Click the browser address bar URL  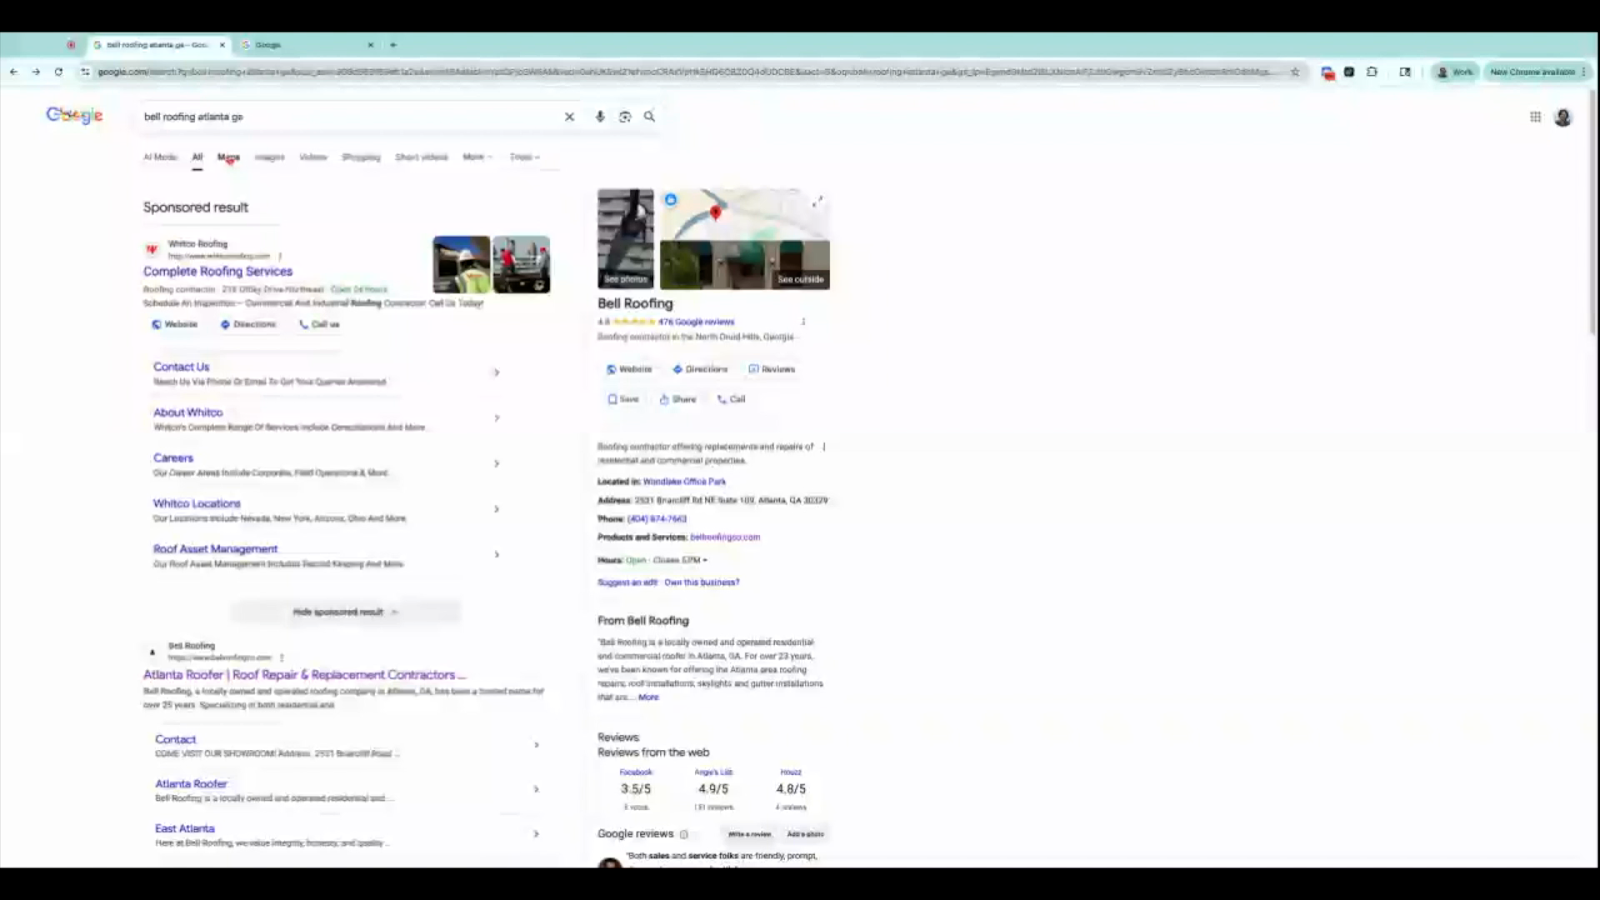point(685,72)
